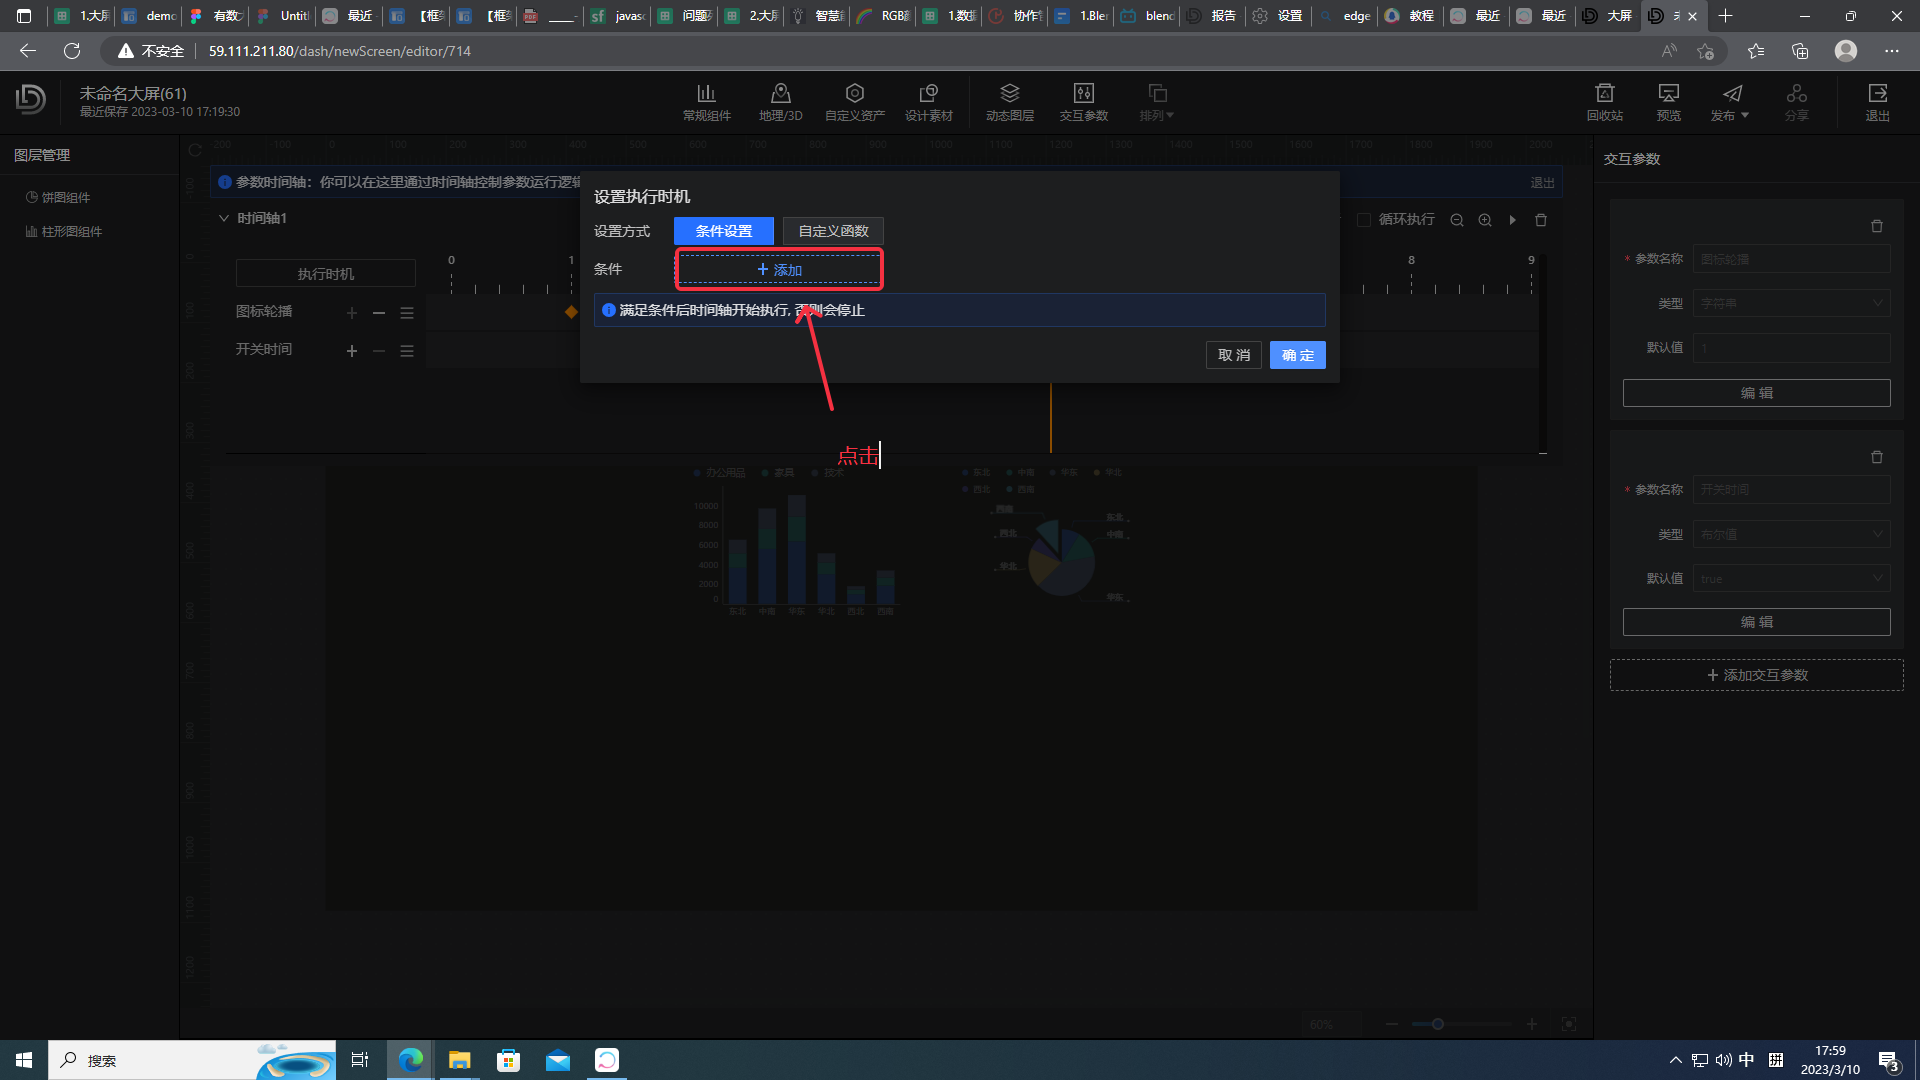The image size is (1920, 1080).
Task: Select the orange keyframe diamond marker
Action: pyautogui.click(x=571, y=312)
